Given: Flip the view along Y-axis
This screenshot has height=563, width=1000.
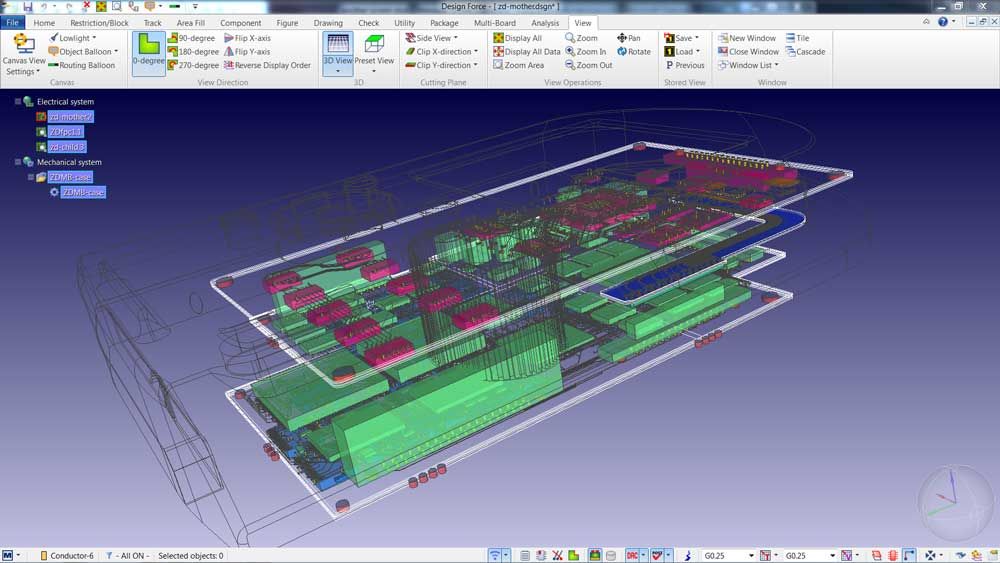Looking at the screenshot, I should pos(247,52).
